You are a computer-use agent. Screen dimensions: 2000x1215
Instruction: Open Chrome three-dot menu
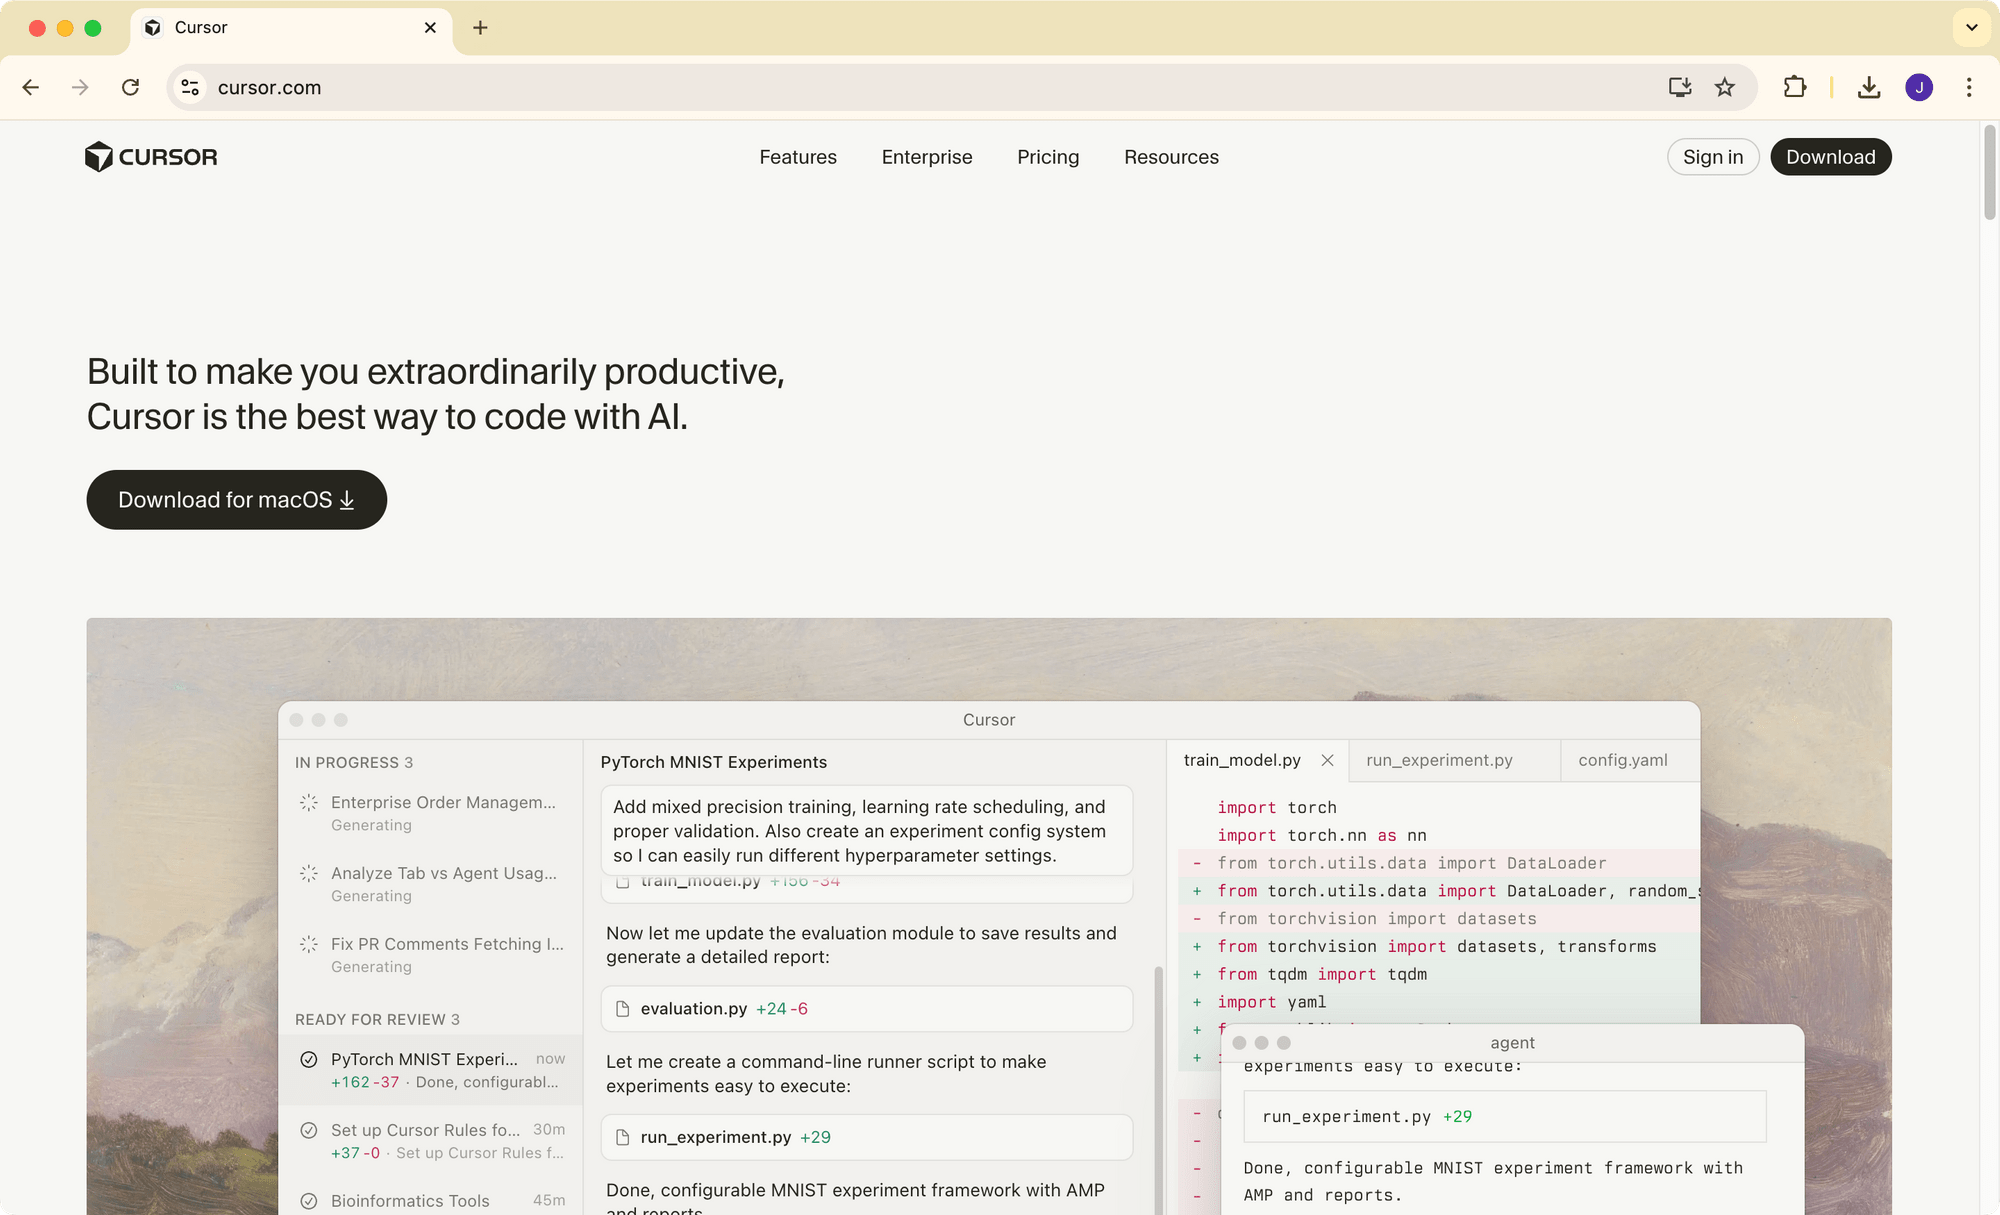tap(1969, 87)
